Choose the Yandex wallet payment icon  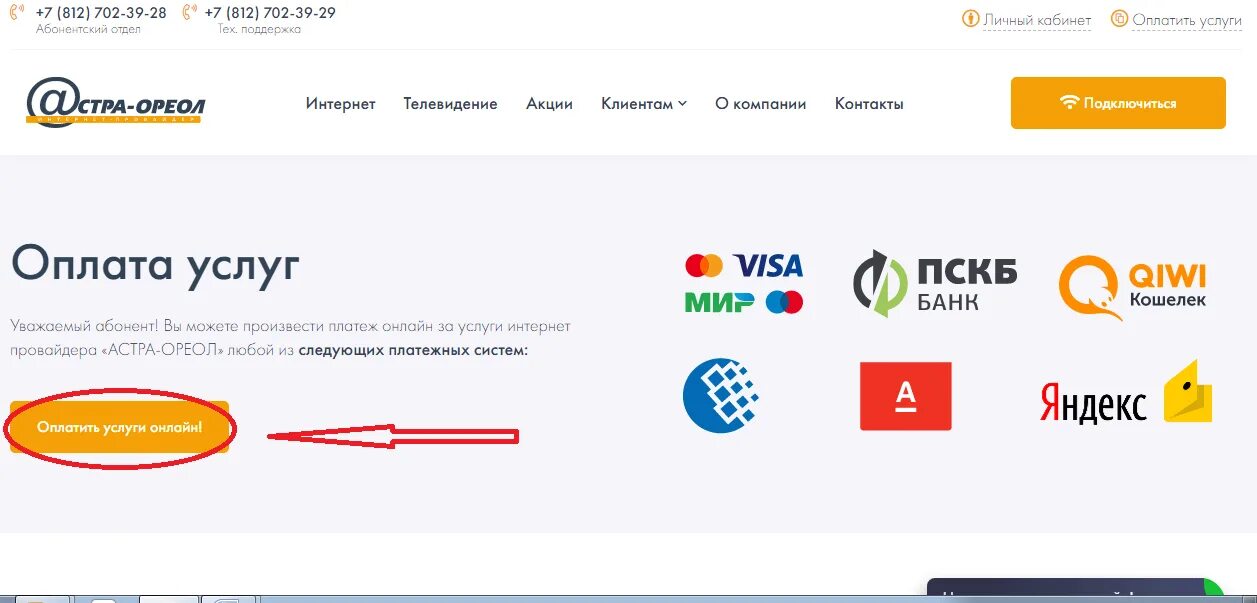(1126, 394)
